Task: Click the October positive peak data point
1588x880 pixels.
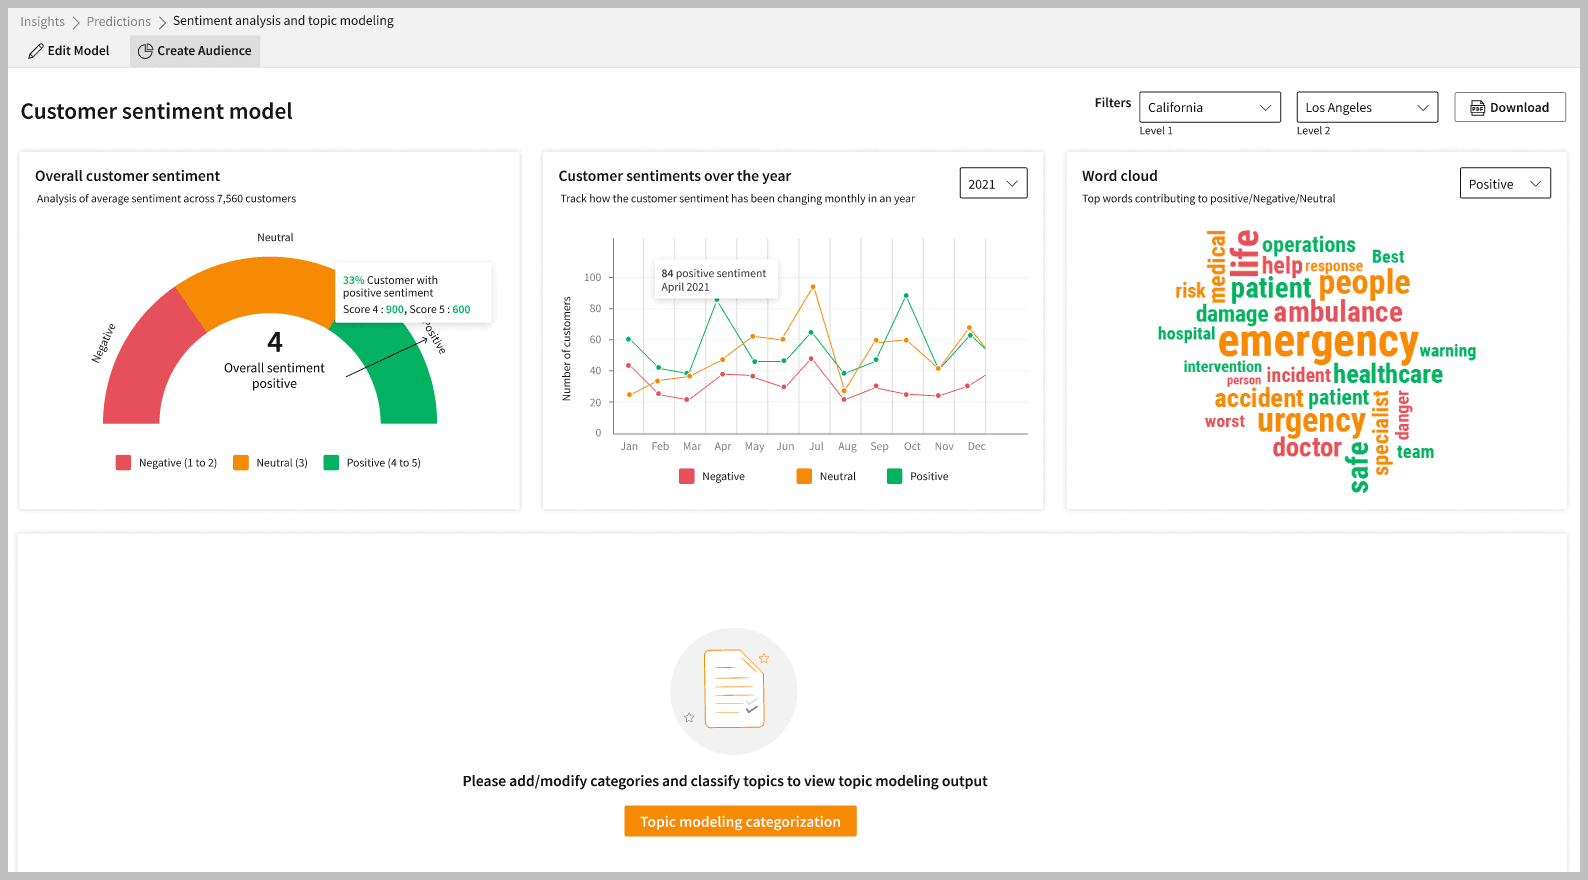Action: point(906,295)
